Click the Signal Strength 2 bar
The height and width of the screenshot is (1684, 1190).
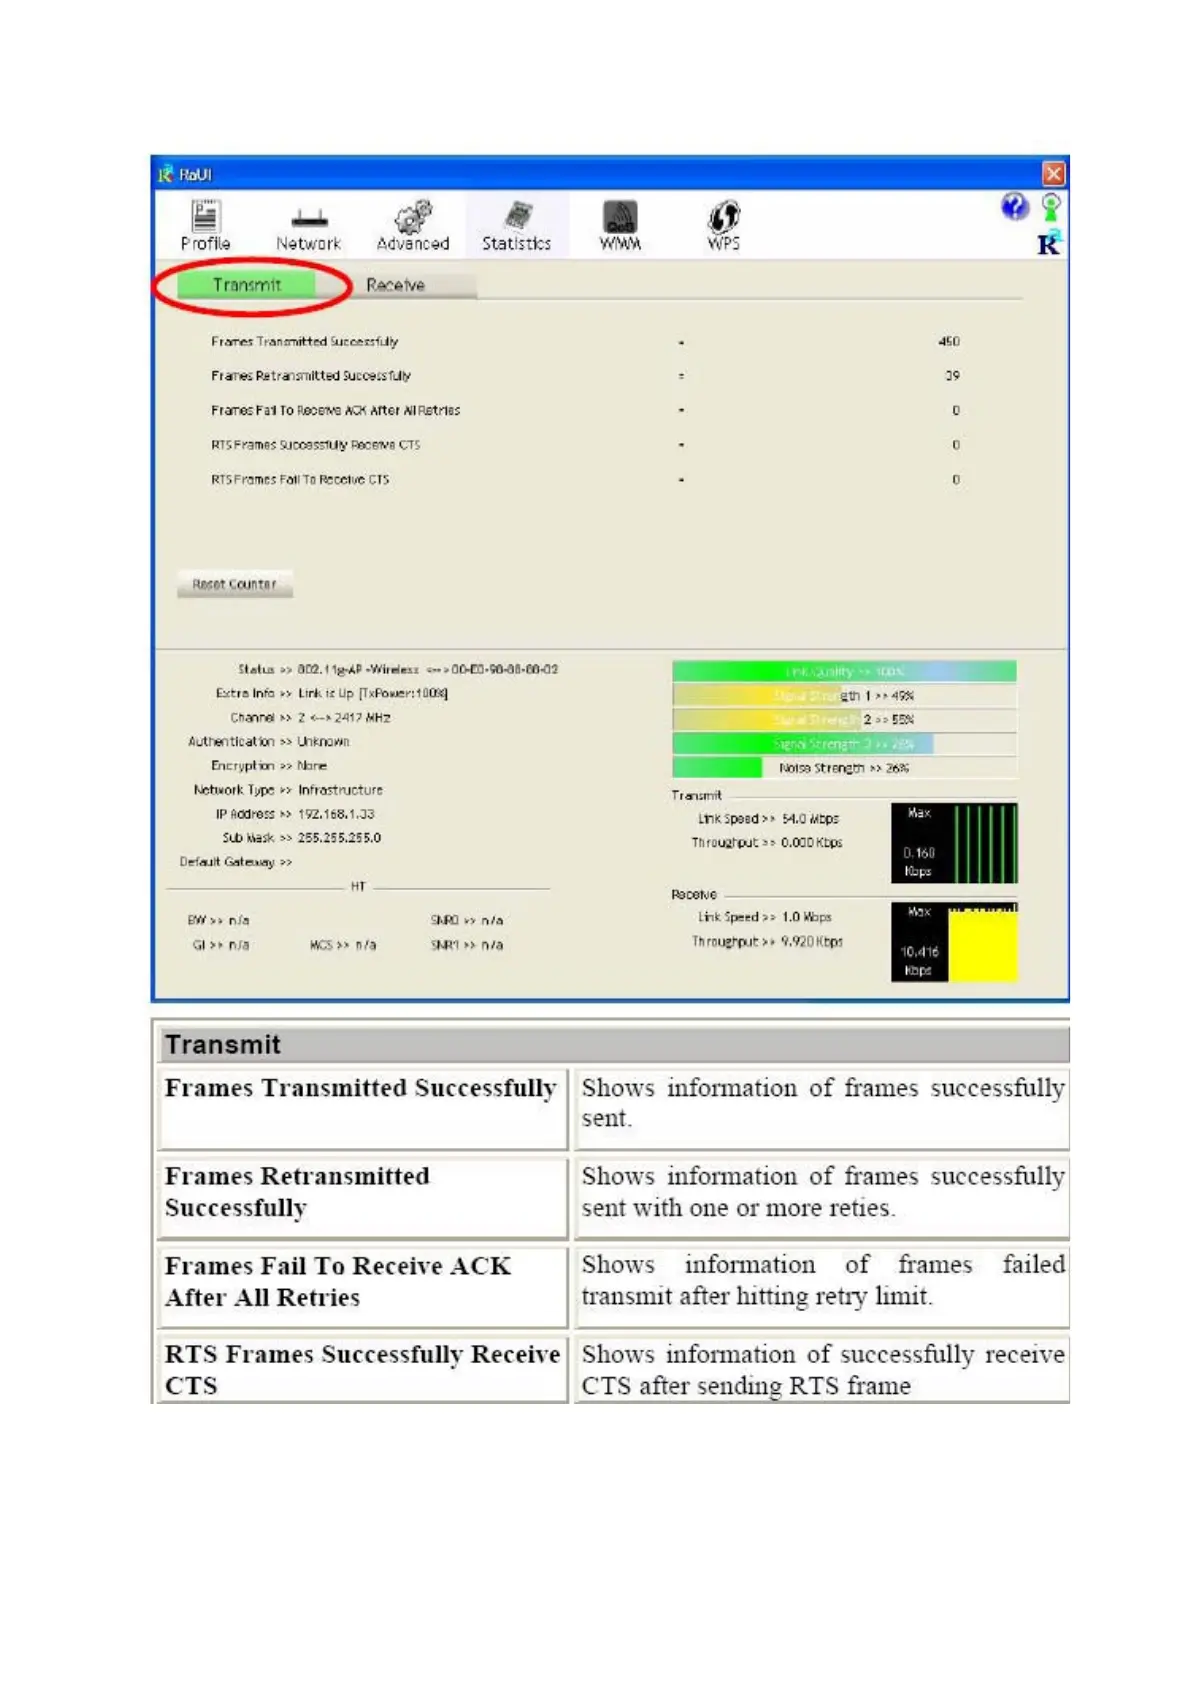[x=844, y=719]
